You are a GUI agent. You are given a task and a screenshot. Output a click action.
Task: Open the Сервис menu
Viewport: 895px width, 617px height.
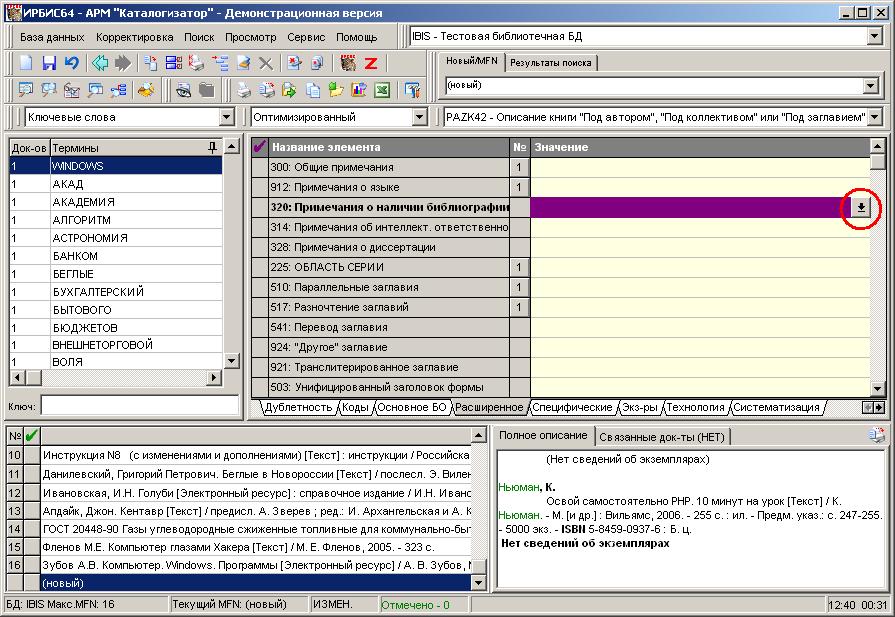tap(306, 37)
